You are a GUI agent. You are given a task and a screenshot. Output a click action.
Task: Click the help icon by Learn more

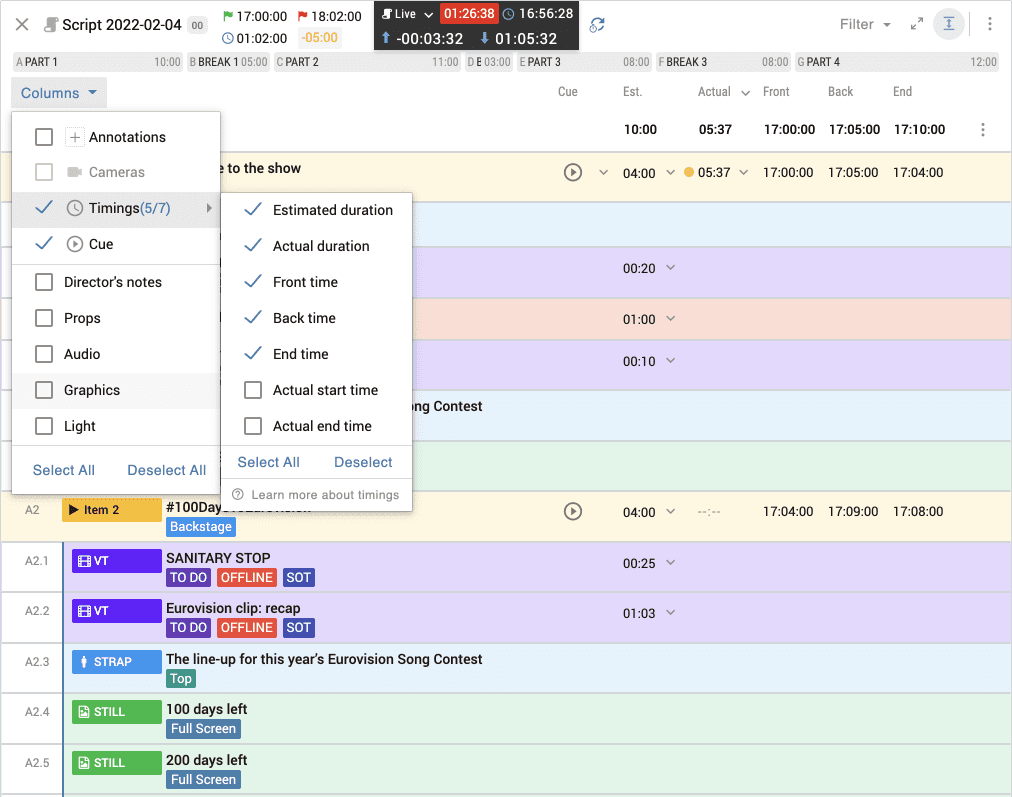238,494
